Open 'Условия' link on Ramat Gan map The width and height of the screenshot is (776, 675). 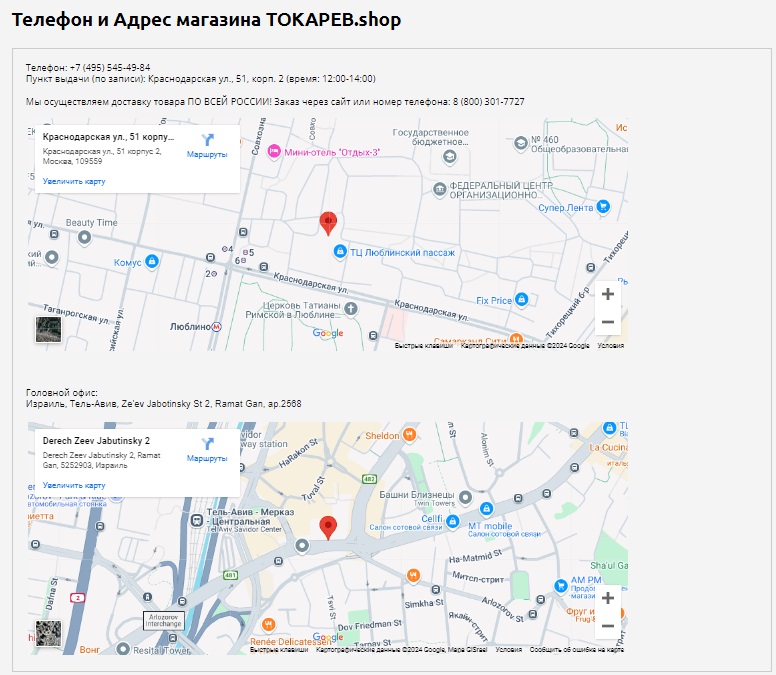tap(509, 649)
